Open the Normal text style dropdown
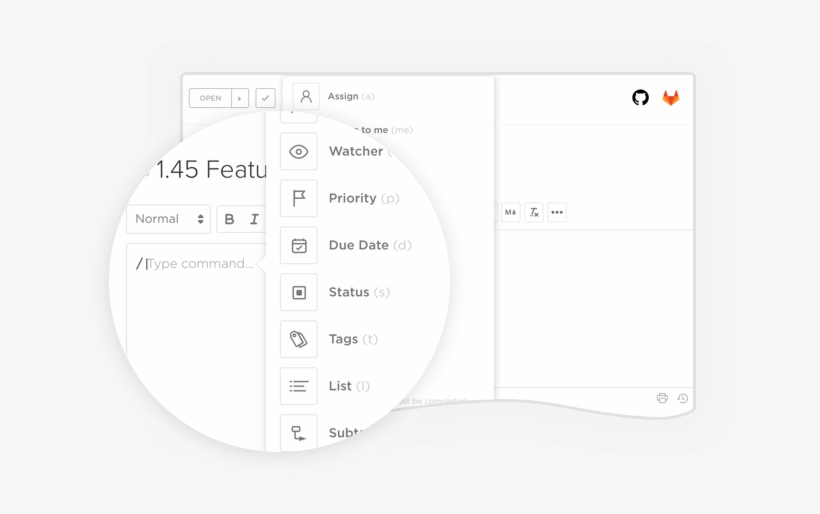 pyautogui.click(x=168, y=219)
